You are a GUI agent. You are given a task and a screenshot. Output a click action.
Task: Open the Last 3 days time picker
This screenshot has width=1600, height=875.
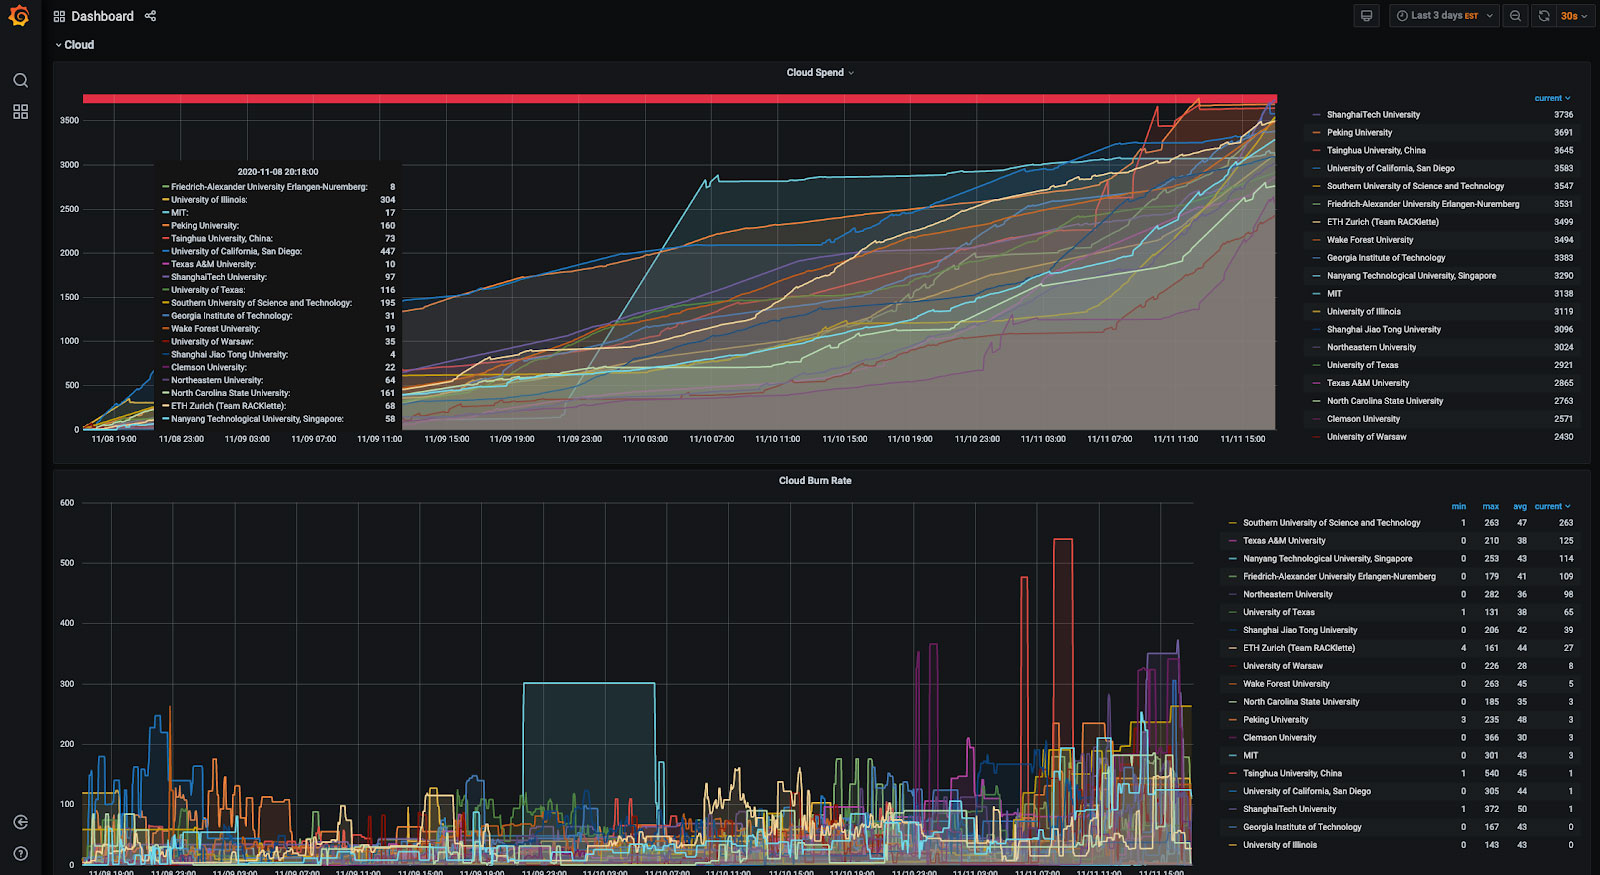[x=1444, y=16]
